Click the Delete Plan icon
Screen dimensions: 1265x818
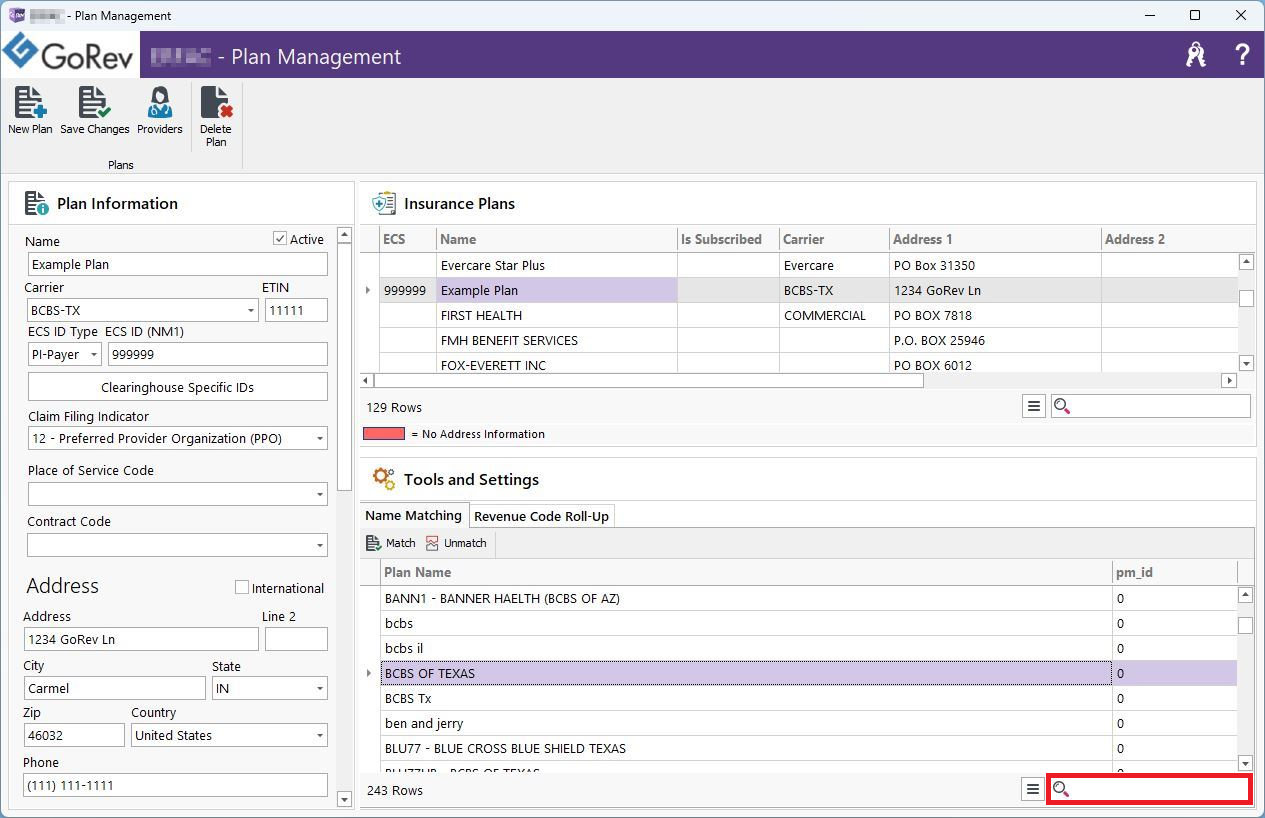point(216,117)
